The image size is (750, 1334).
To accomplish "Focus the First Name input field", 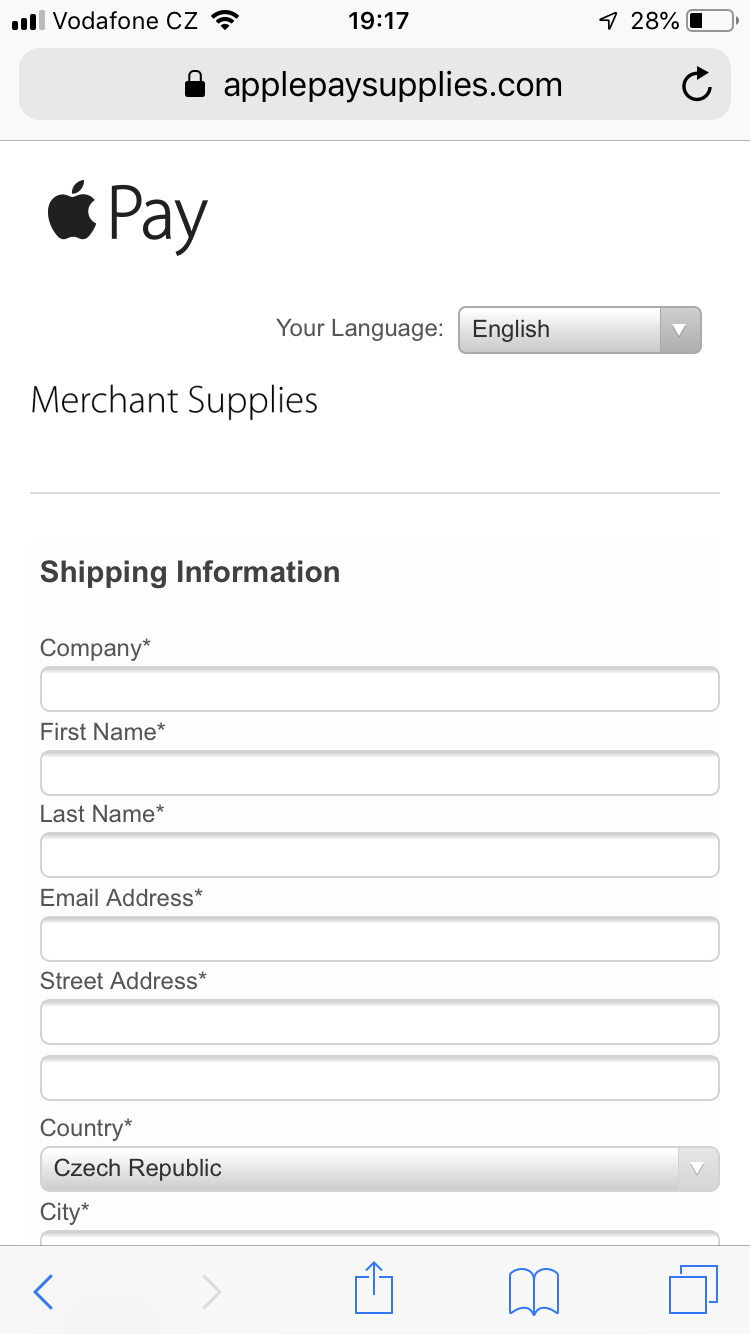I will pyautogui.click(x=379, y=773).
